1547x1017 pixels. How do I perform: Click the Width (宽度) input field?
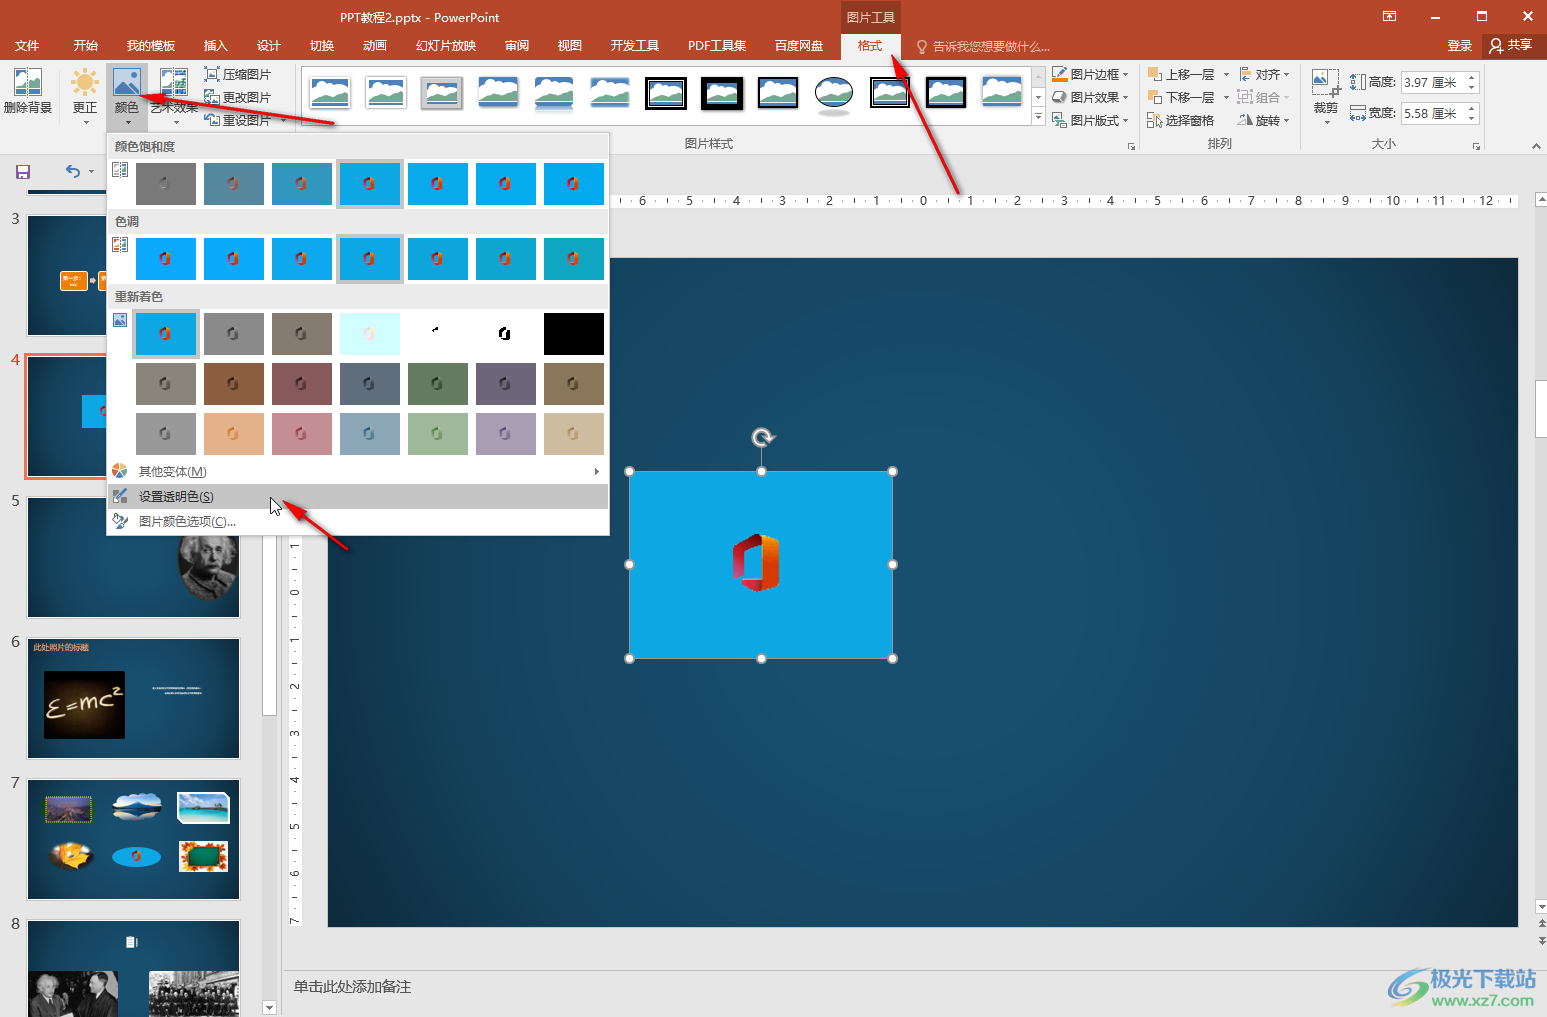coord(1433,114)
